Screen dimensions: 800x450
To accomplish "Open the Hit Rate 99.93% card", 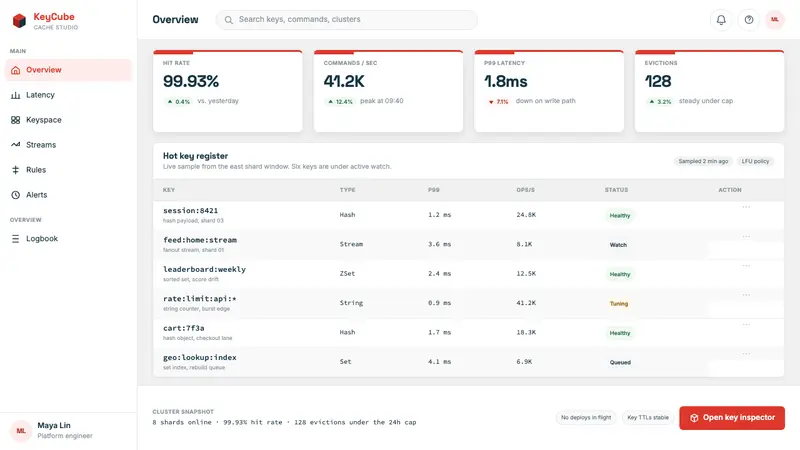I will [x=228, y=91].
